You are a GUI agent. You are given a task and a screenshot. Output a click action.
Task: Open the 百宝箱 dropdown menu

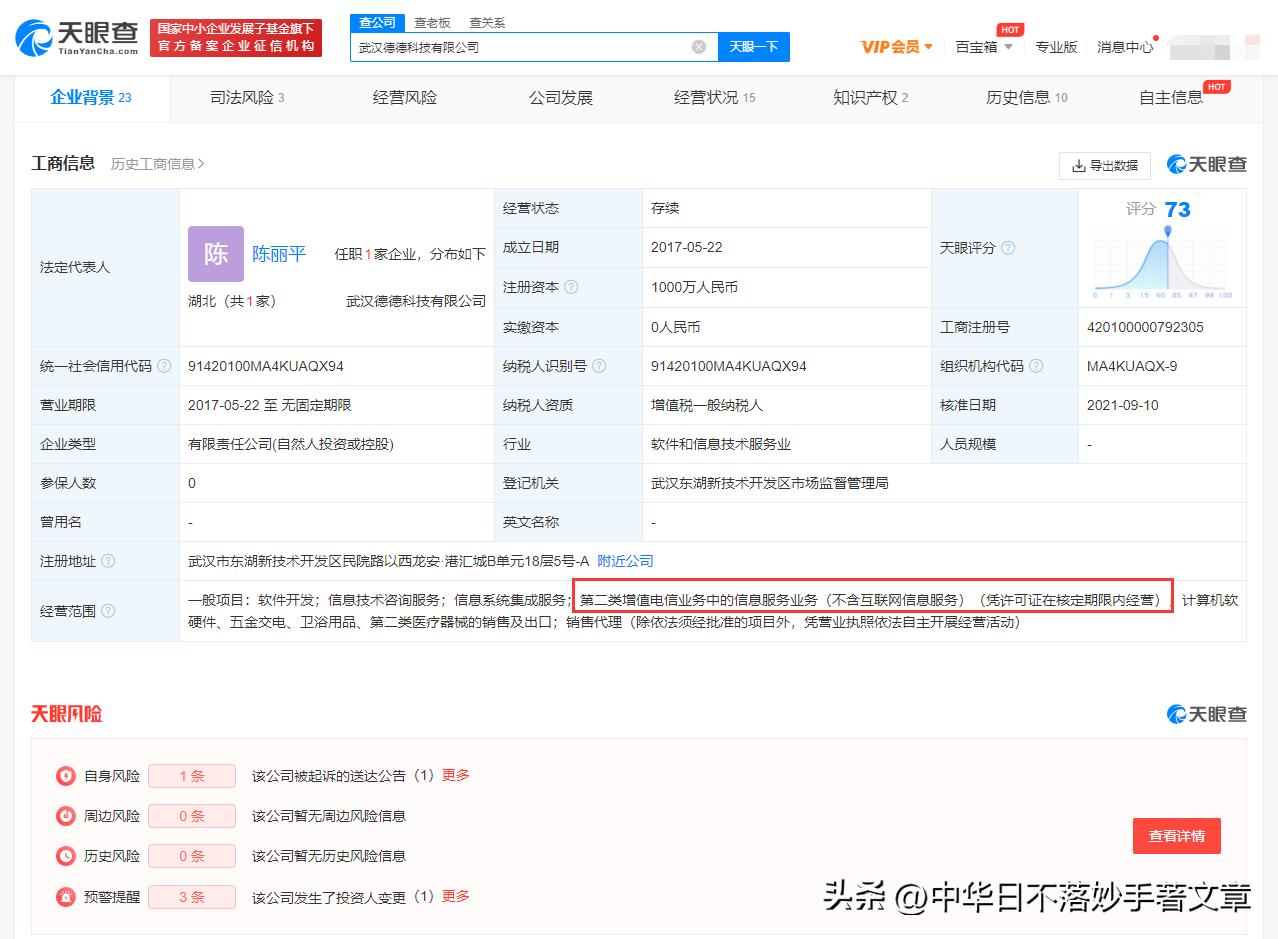click(982, 46)
